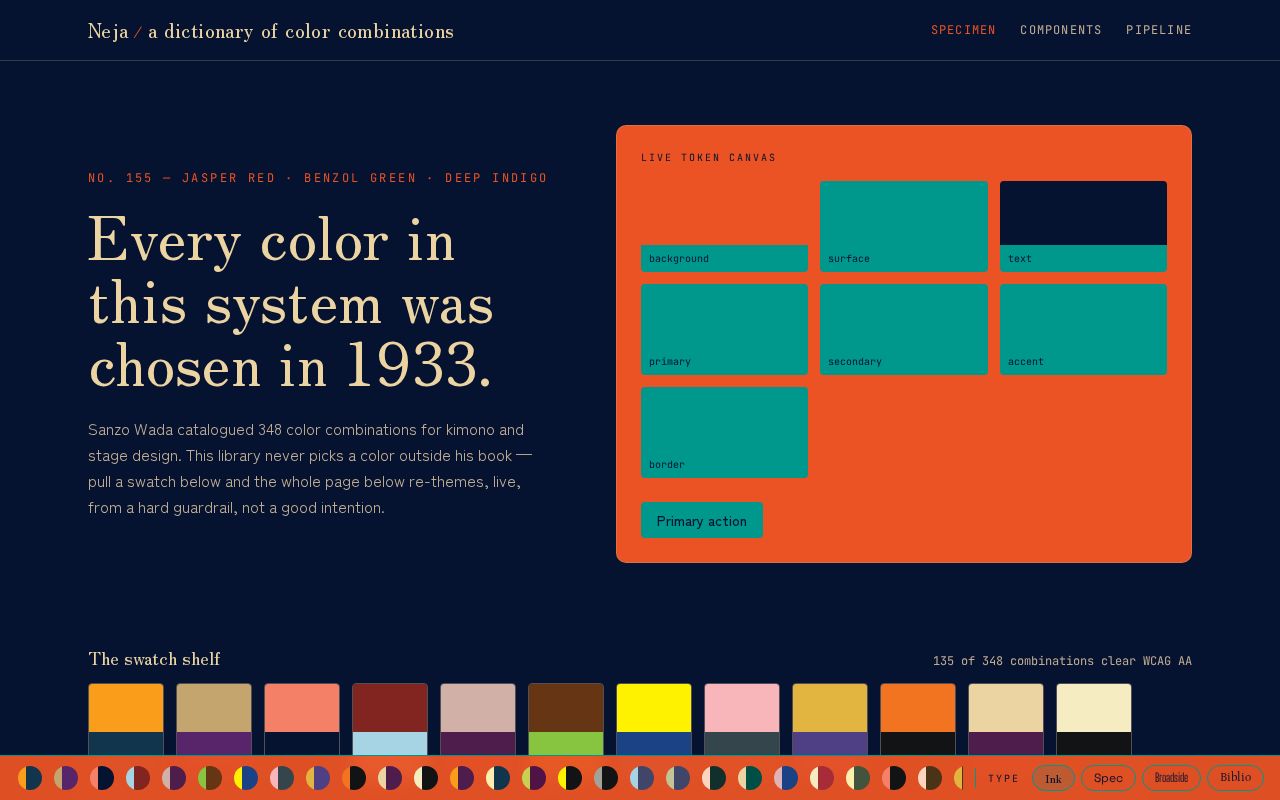Click the Primary action button
Image resolution: width=1280 pixels, height=800 pixels.
(x=701, y=520)
